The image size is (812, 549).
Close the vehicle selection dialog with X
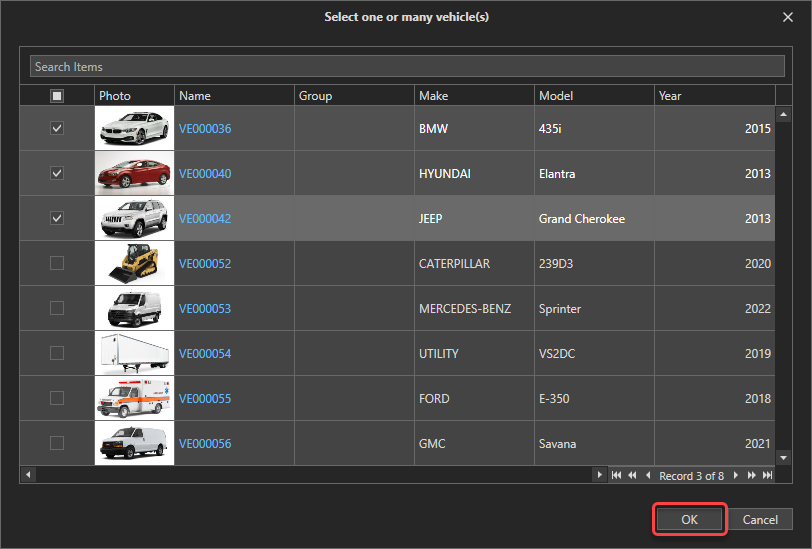click(x=787, y=17)
